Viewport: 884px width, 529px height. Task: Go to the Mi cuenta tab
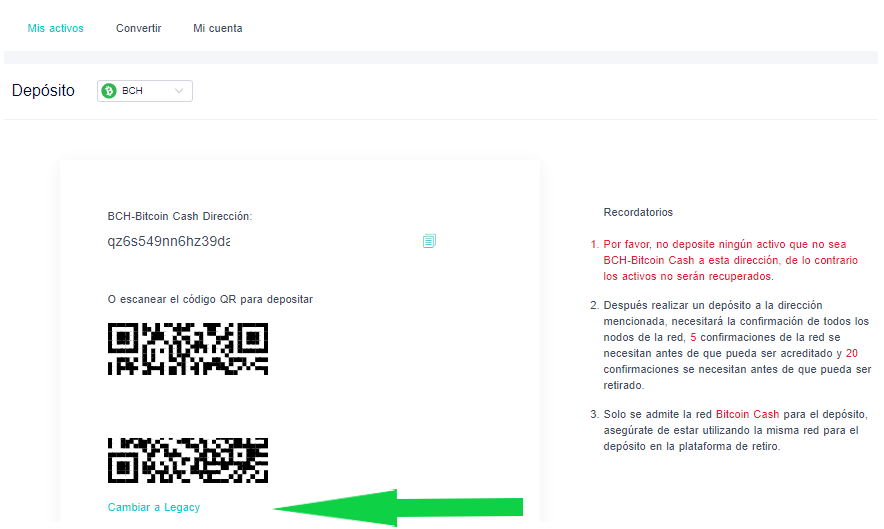(218, 28)
